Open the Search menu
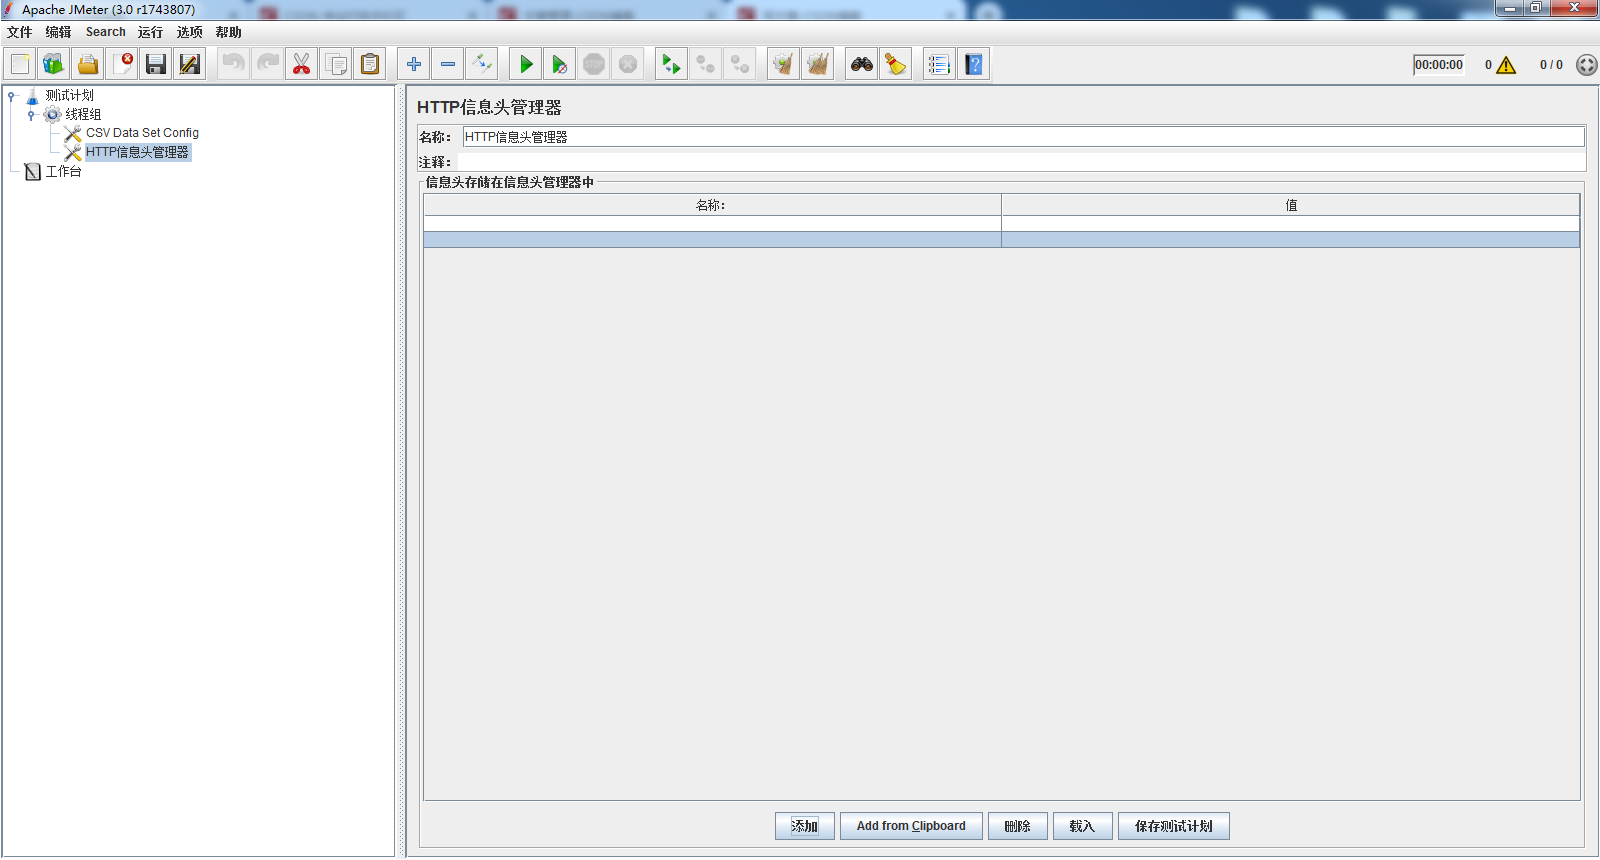 (105, 32)
